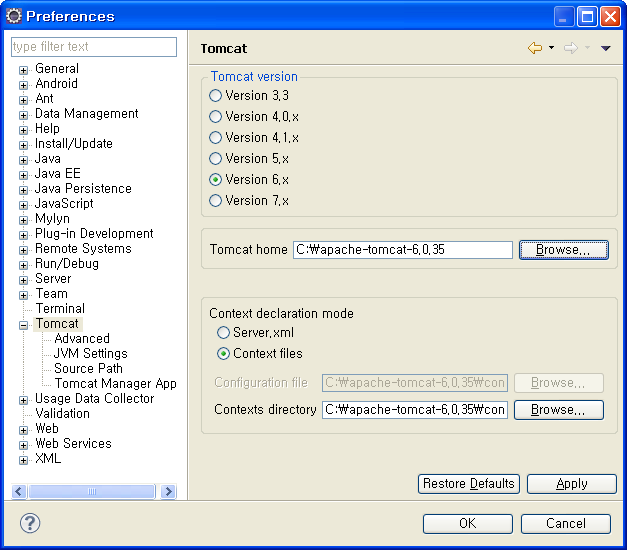
Task: Expand the Java tree node
Action: click(24, 160)
